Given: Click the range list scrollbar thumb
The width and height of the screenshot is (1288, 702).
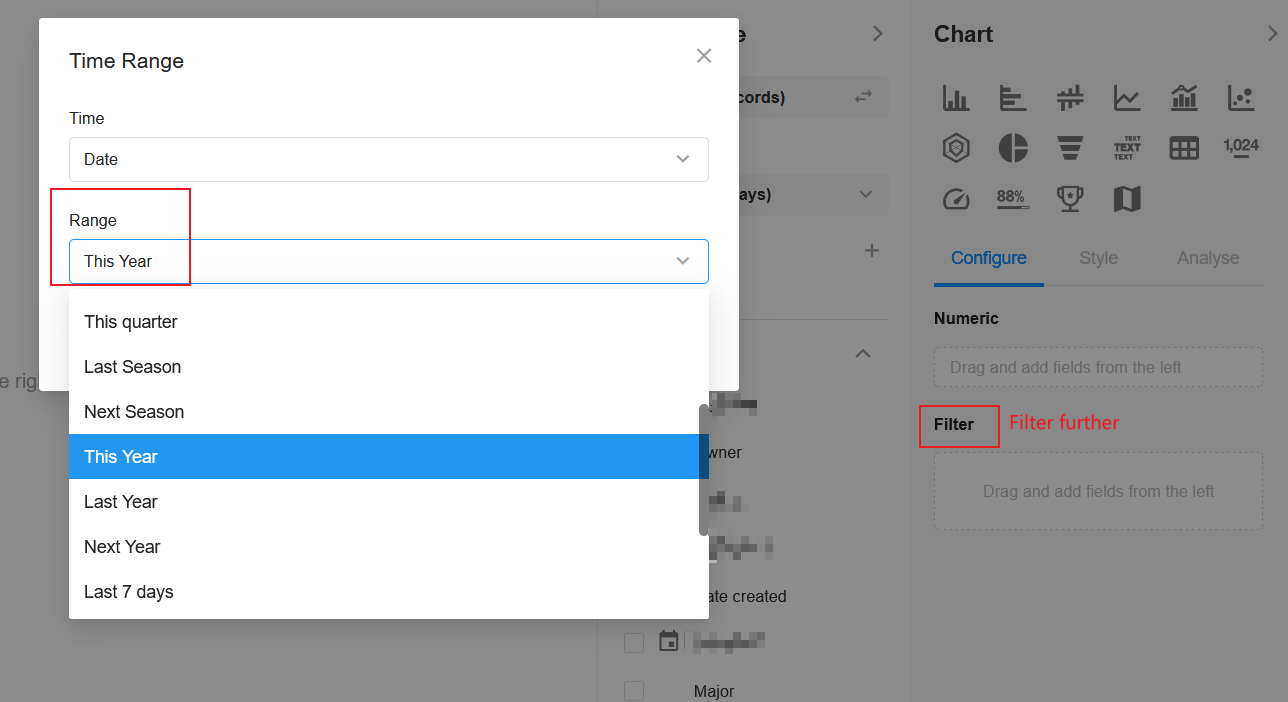Looking at the screenshot, I should [x=704, y=470].
